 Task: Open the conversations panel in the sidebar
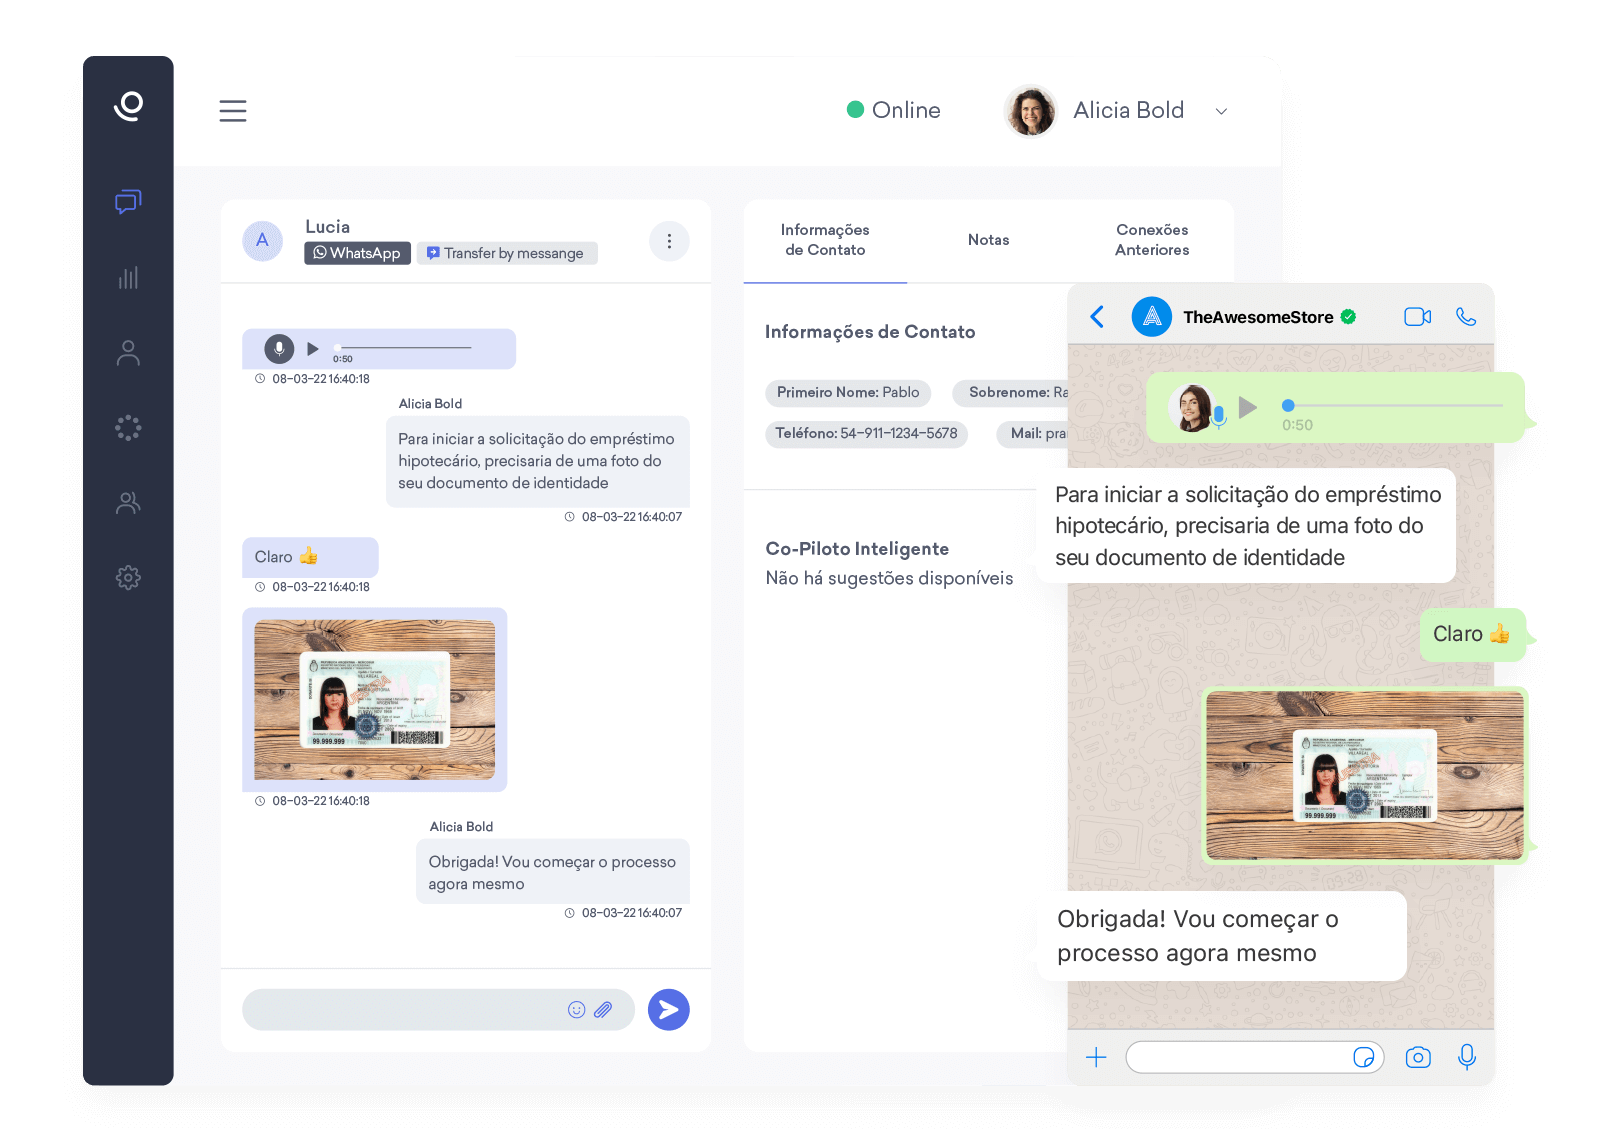pos(128,203)
